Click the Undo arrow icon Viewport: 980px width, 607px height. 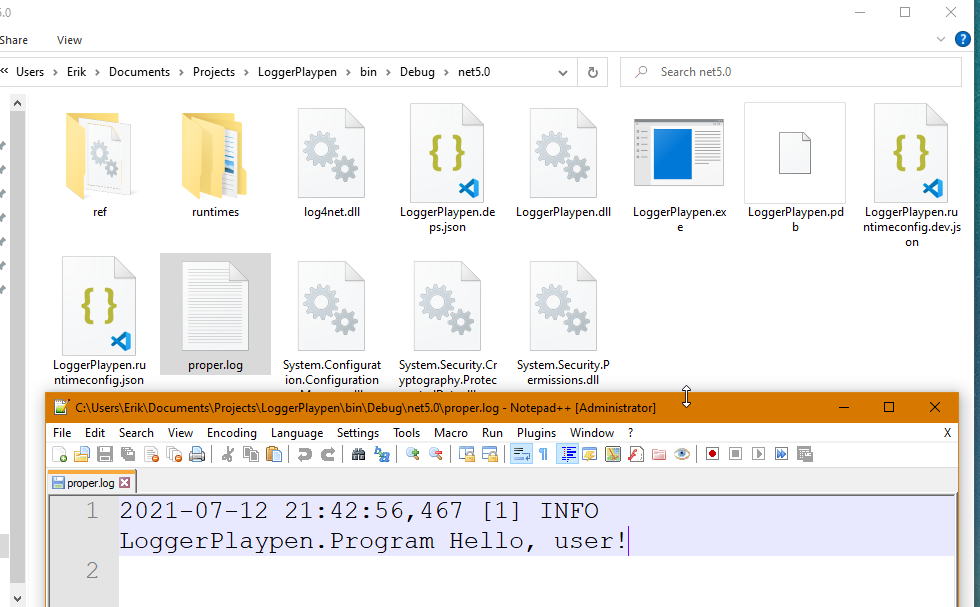(x=304, y=454)
